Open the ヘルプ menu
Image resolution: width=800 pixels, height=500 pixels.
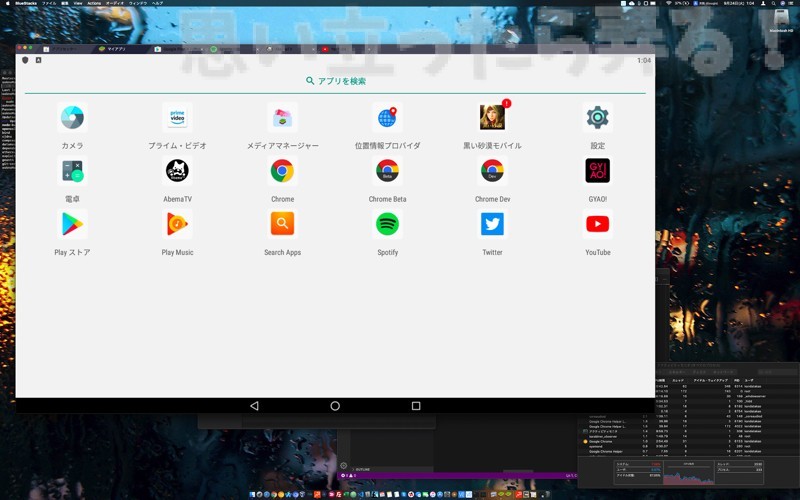pos(158,3)
